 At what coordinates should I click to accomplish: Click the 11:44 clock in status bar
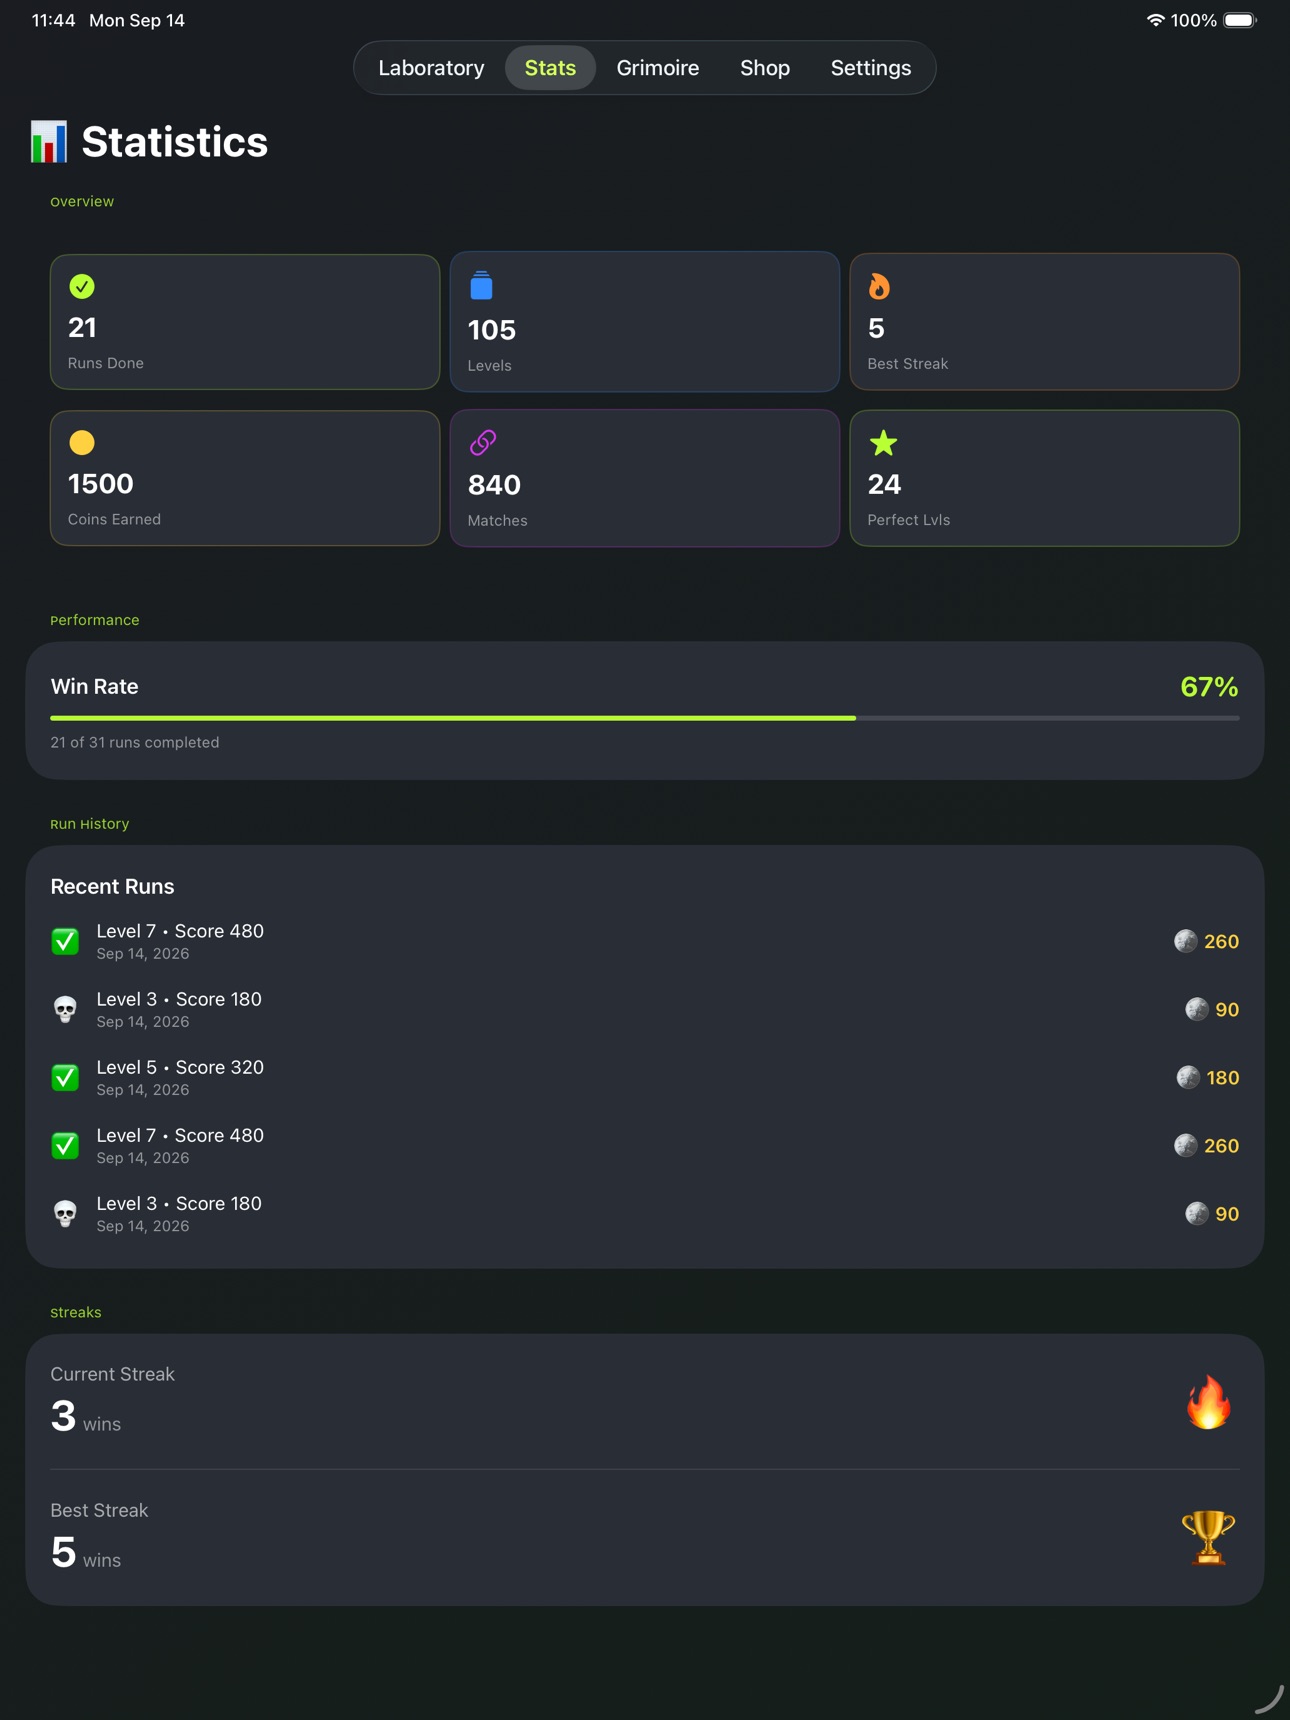click(x=53, y=20)
